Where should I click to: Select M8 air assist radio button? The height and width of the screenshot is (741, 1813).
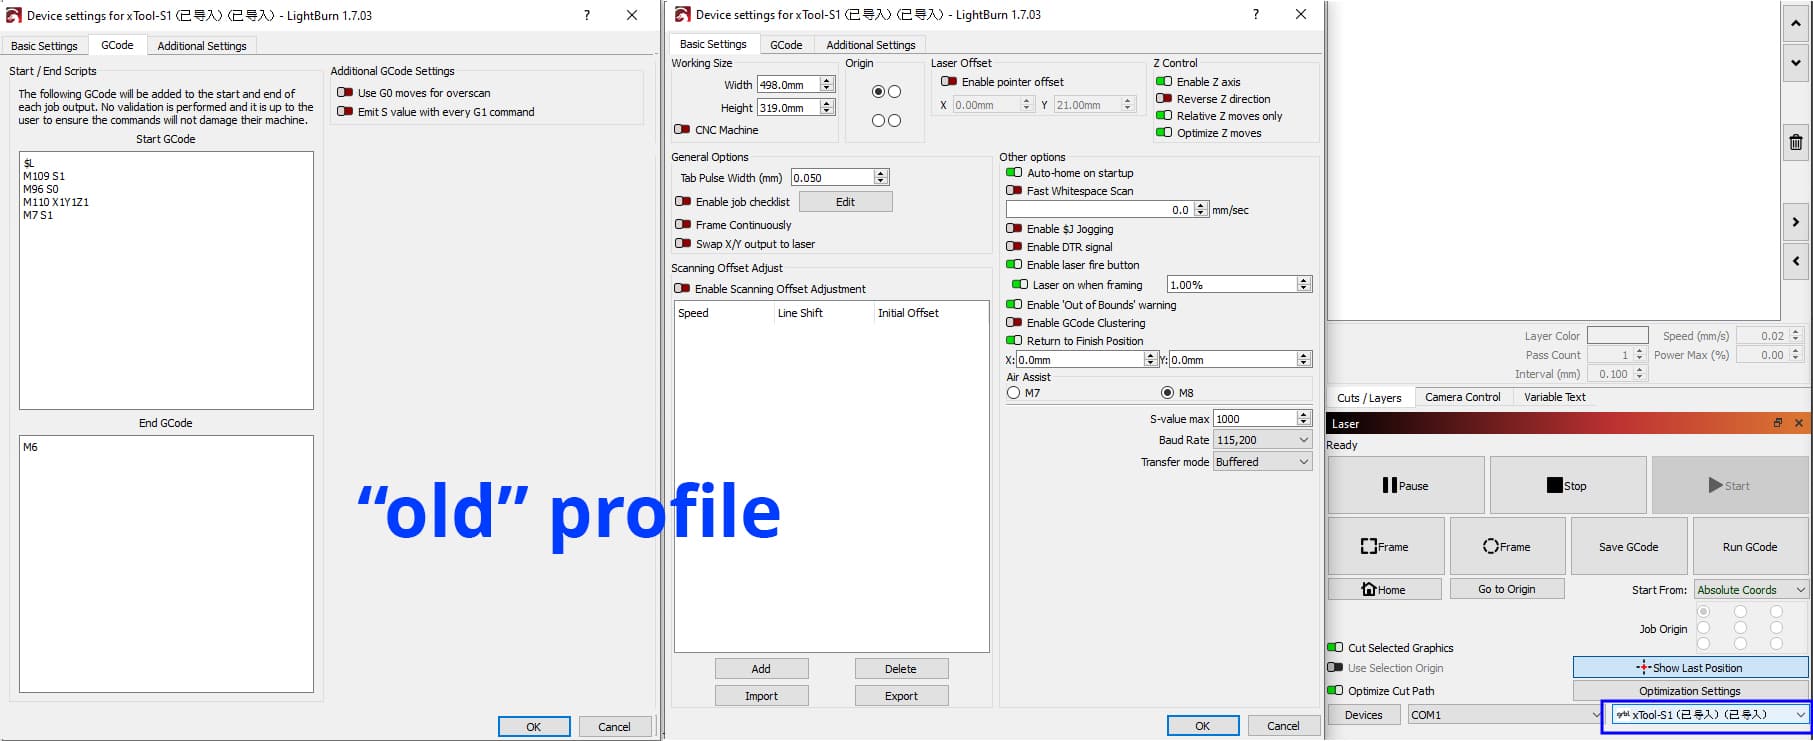1167,393
